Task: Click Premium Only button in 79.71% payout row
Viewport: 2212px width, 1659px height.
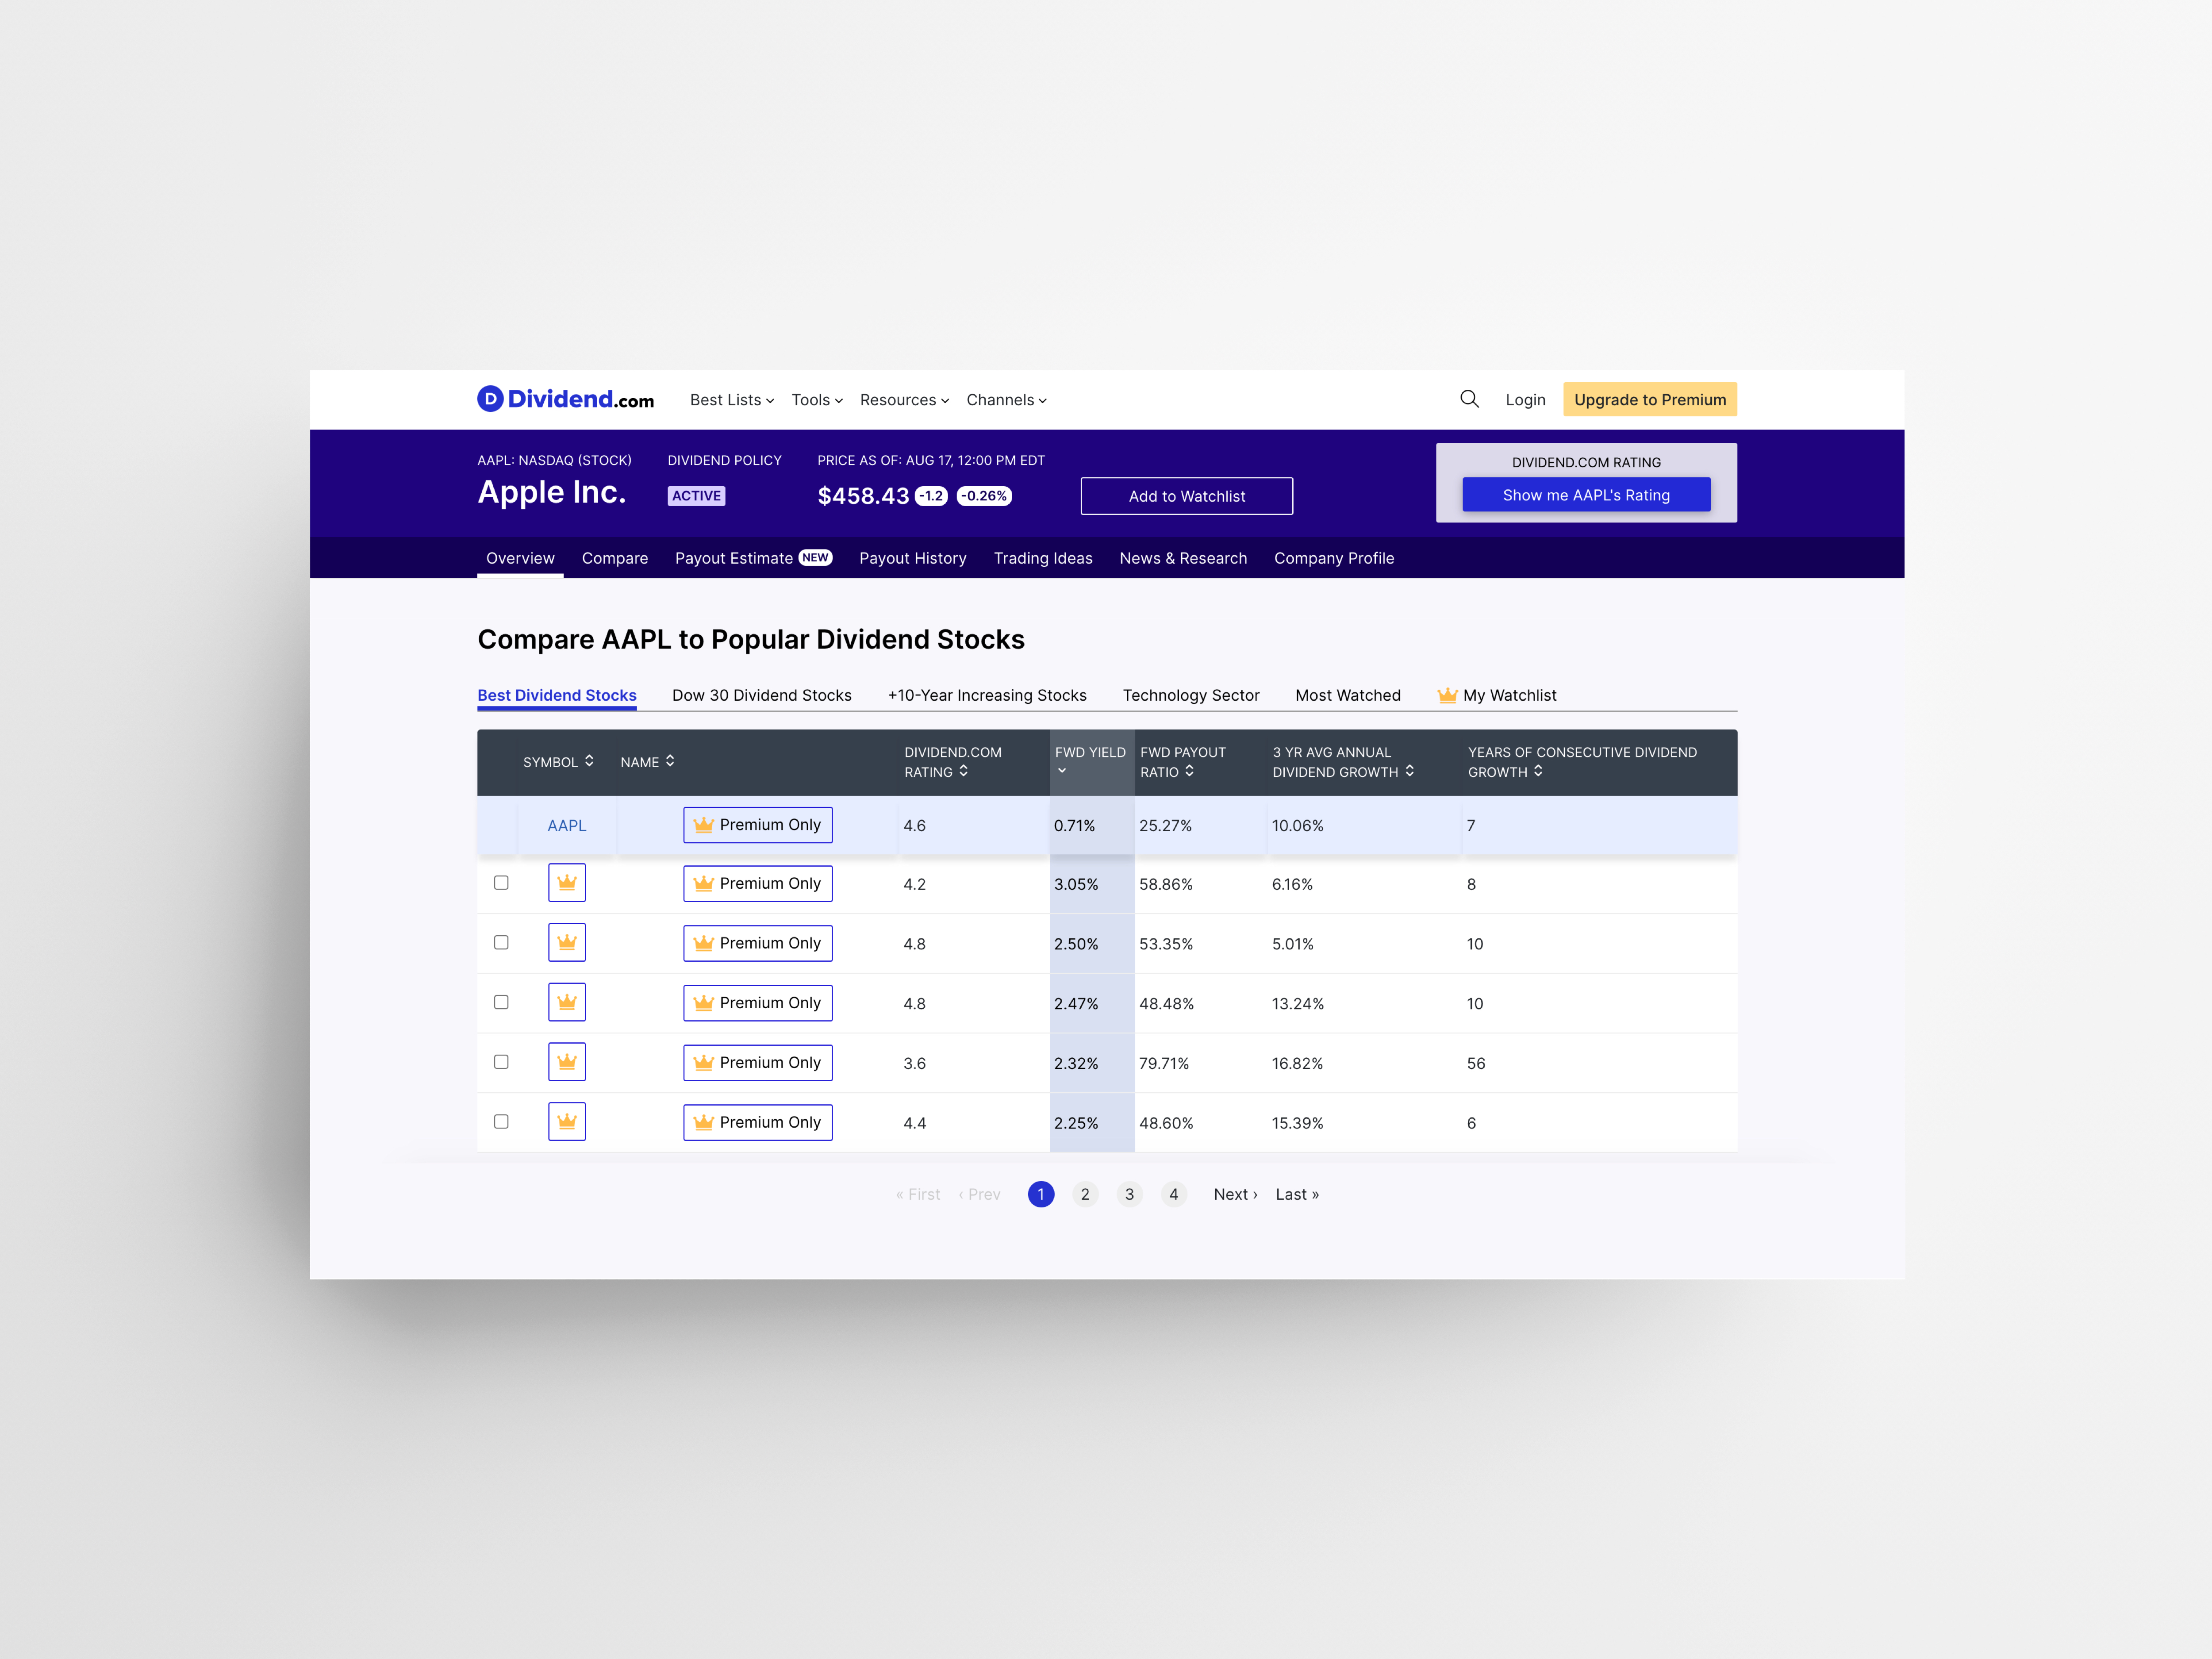Action: click(x=758, y=1062)
